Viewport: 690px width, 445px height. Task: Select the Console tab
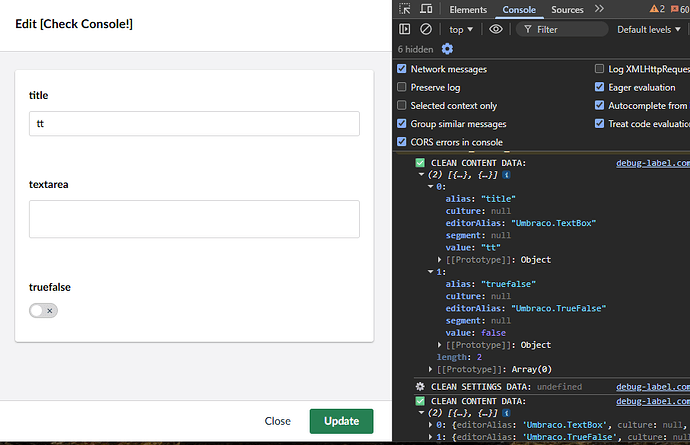[x=519, y=9]
